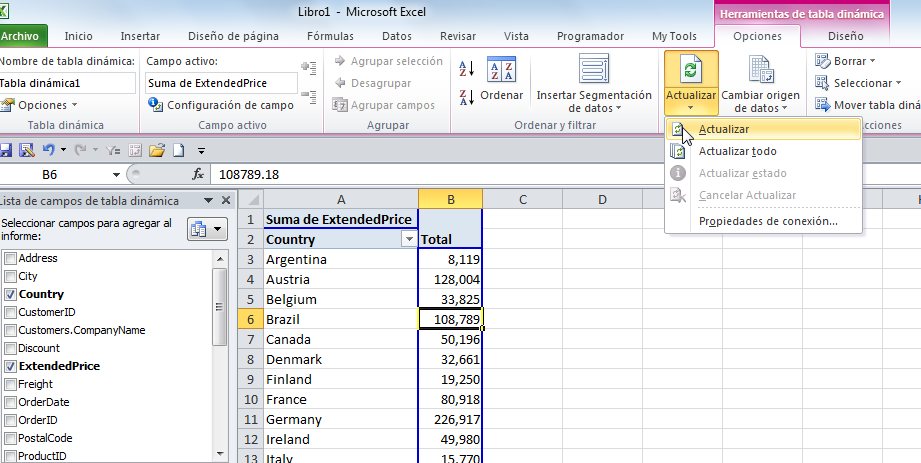Screen dimensions: 921x463
Task: Click the PivotTable form icon in quick toolbar
Action: point(135,150)
